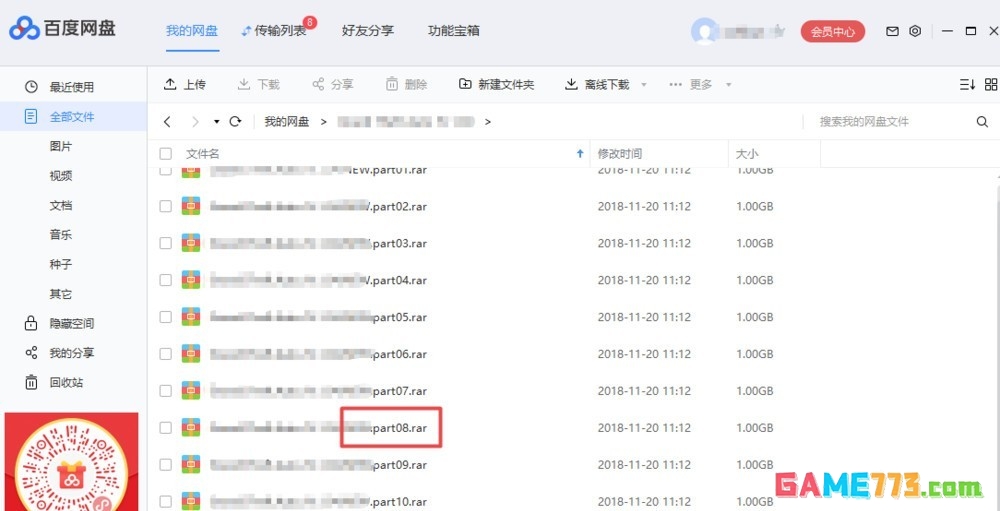Image resolution: width=1000 pixels, height=511 pixels.
Task: Click the 分享 share button
Action: [x=333, y=84]
